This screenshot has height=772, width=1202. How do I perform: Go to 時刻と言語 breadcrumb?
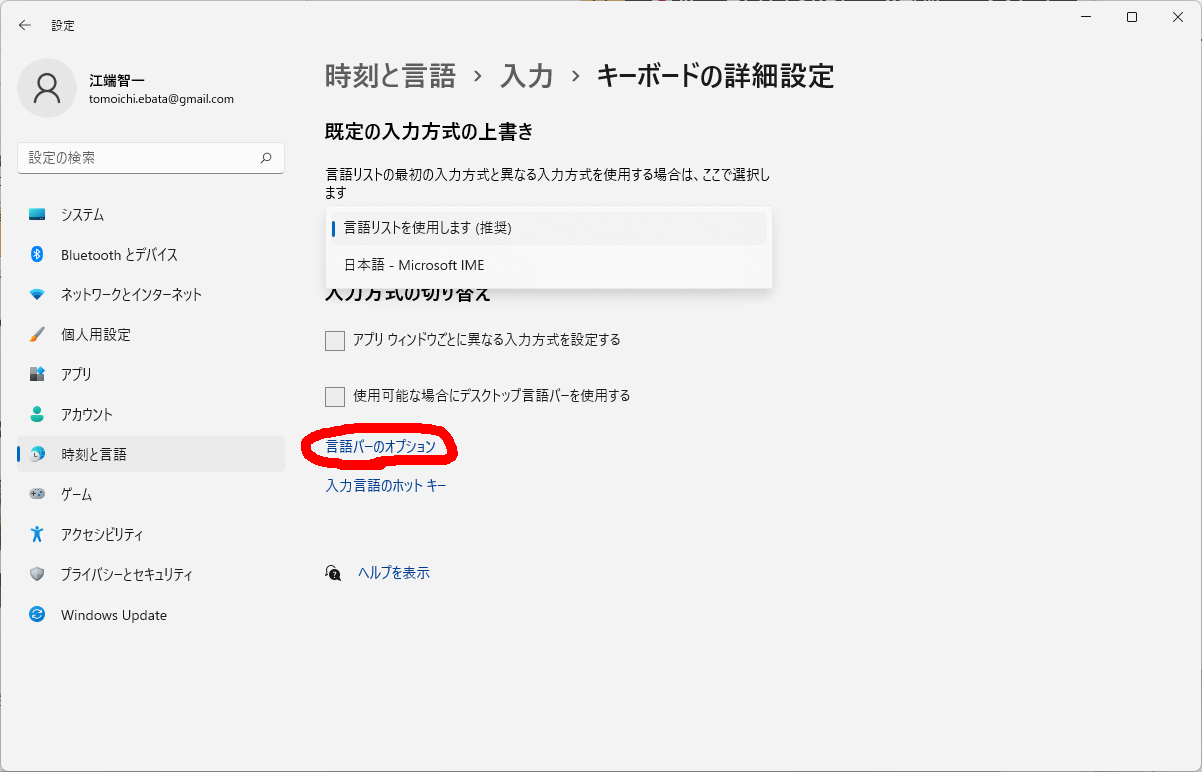(390, 76)
